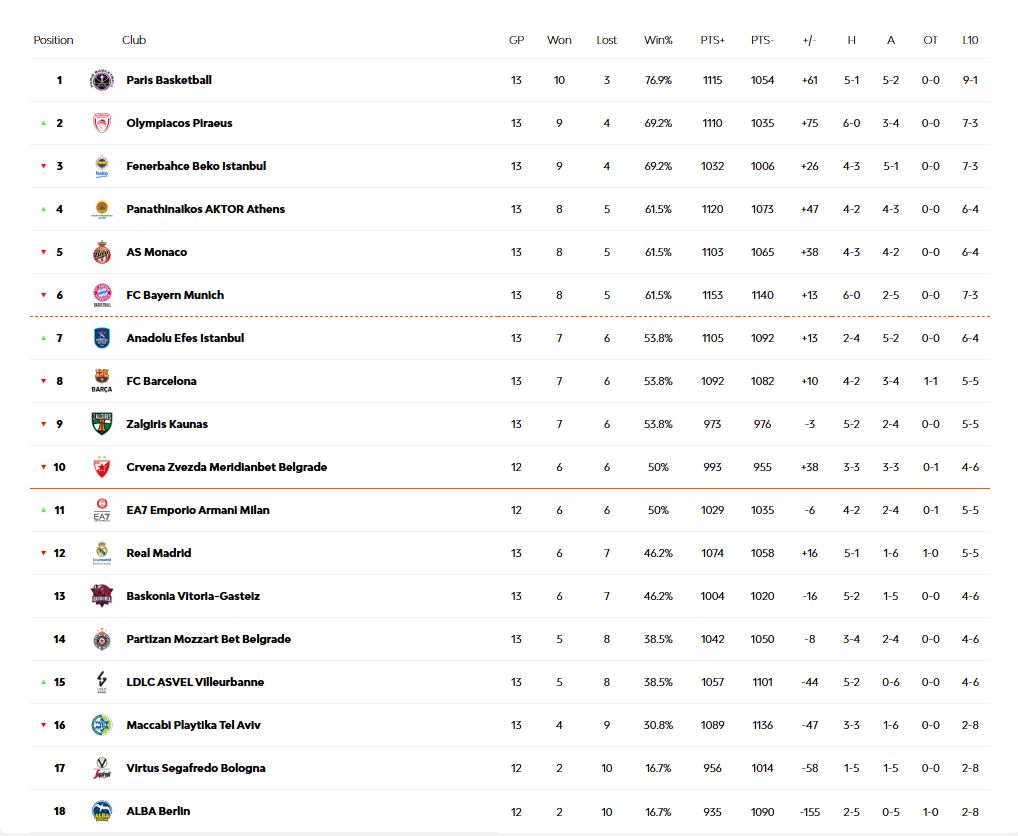
Task: Click the Paris Basketball club logo
Action: pos(102,80)
